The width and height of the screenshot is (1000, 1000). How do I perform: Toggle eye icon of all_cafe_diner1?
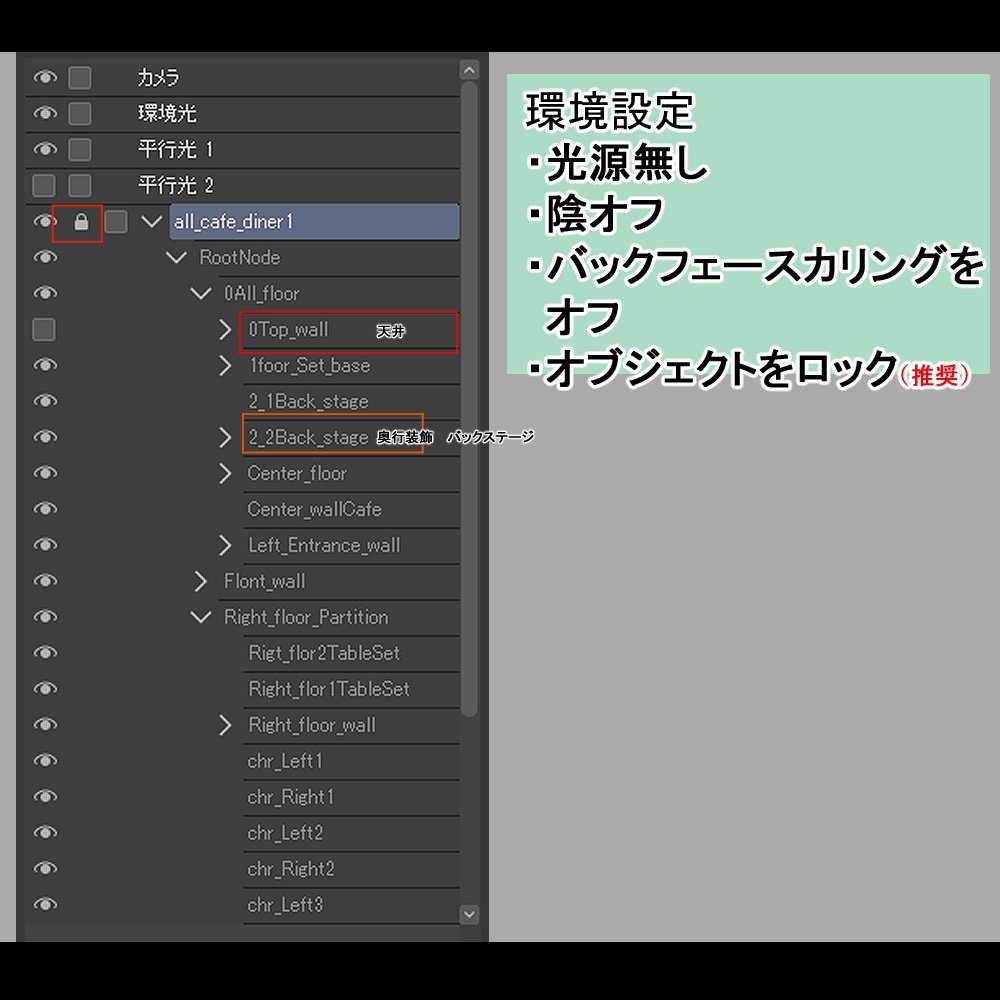(x=43, y=221)
